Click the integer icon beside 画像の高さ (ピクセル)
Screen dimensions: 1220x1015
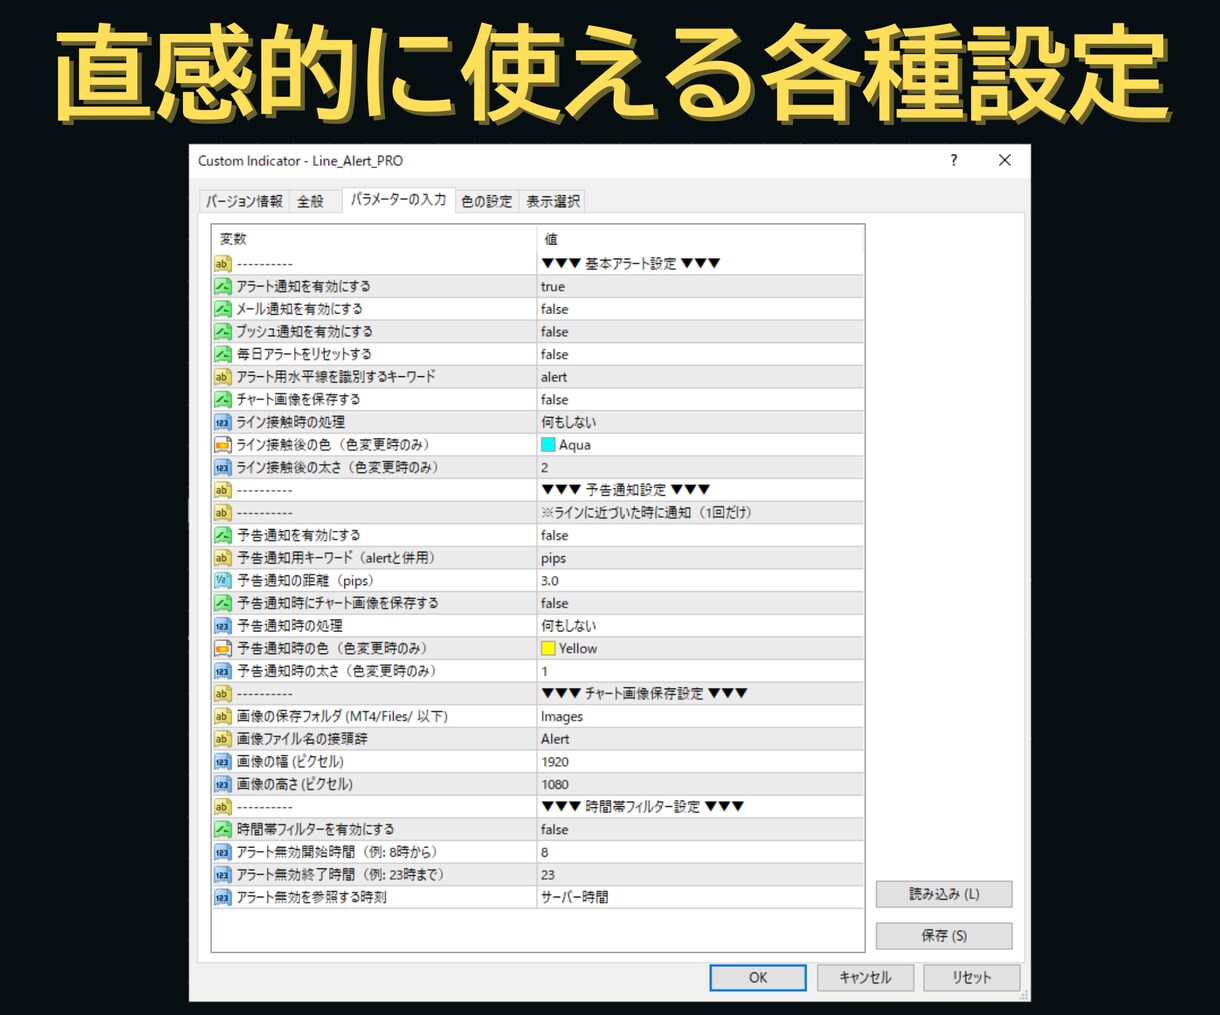coord(223,784)
